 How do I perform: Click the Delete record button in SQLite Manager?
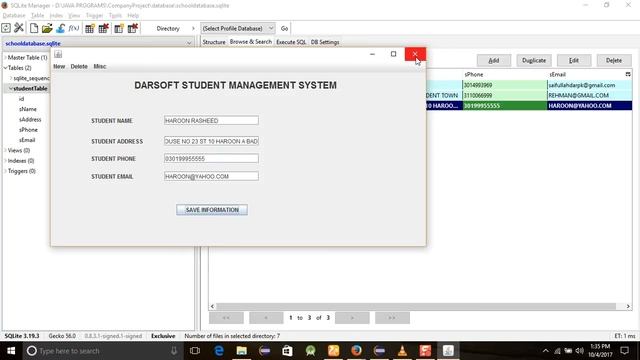pyautogui.click(x=614, y=60)
